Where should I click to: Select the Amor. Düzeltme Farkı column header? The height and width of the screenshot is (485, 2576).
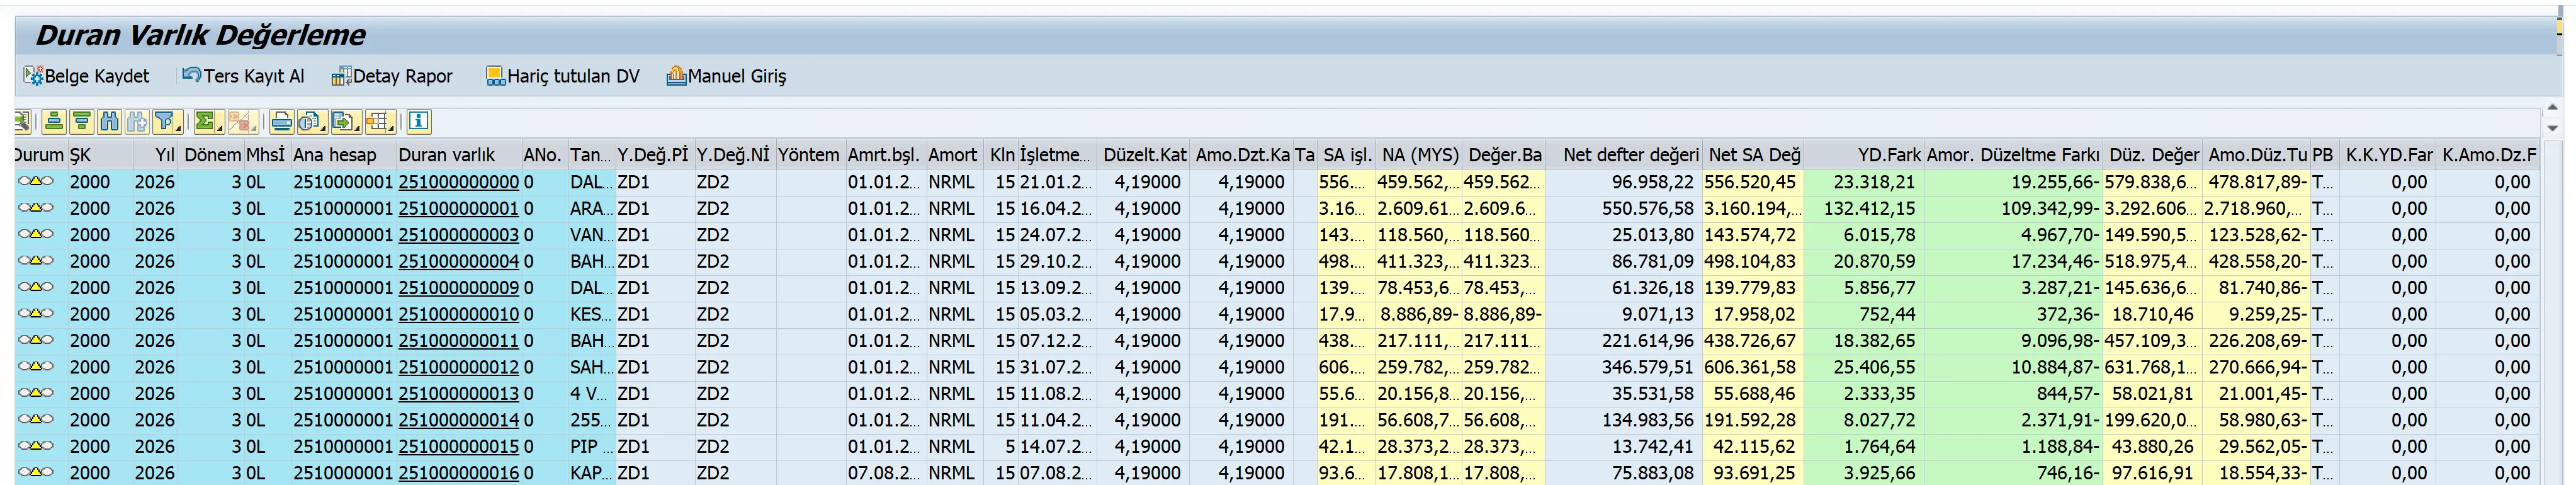point(2013,155)
